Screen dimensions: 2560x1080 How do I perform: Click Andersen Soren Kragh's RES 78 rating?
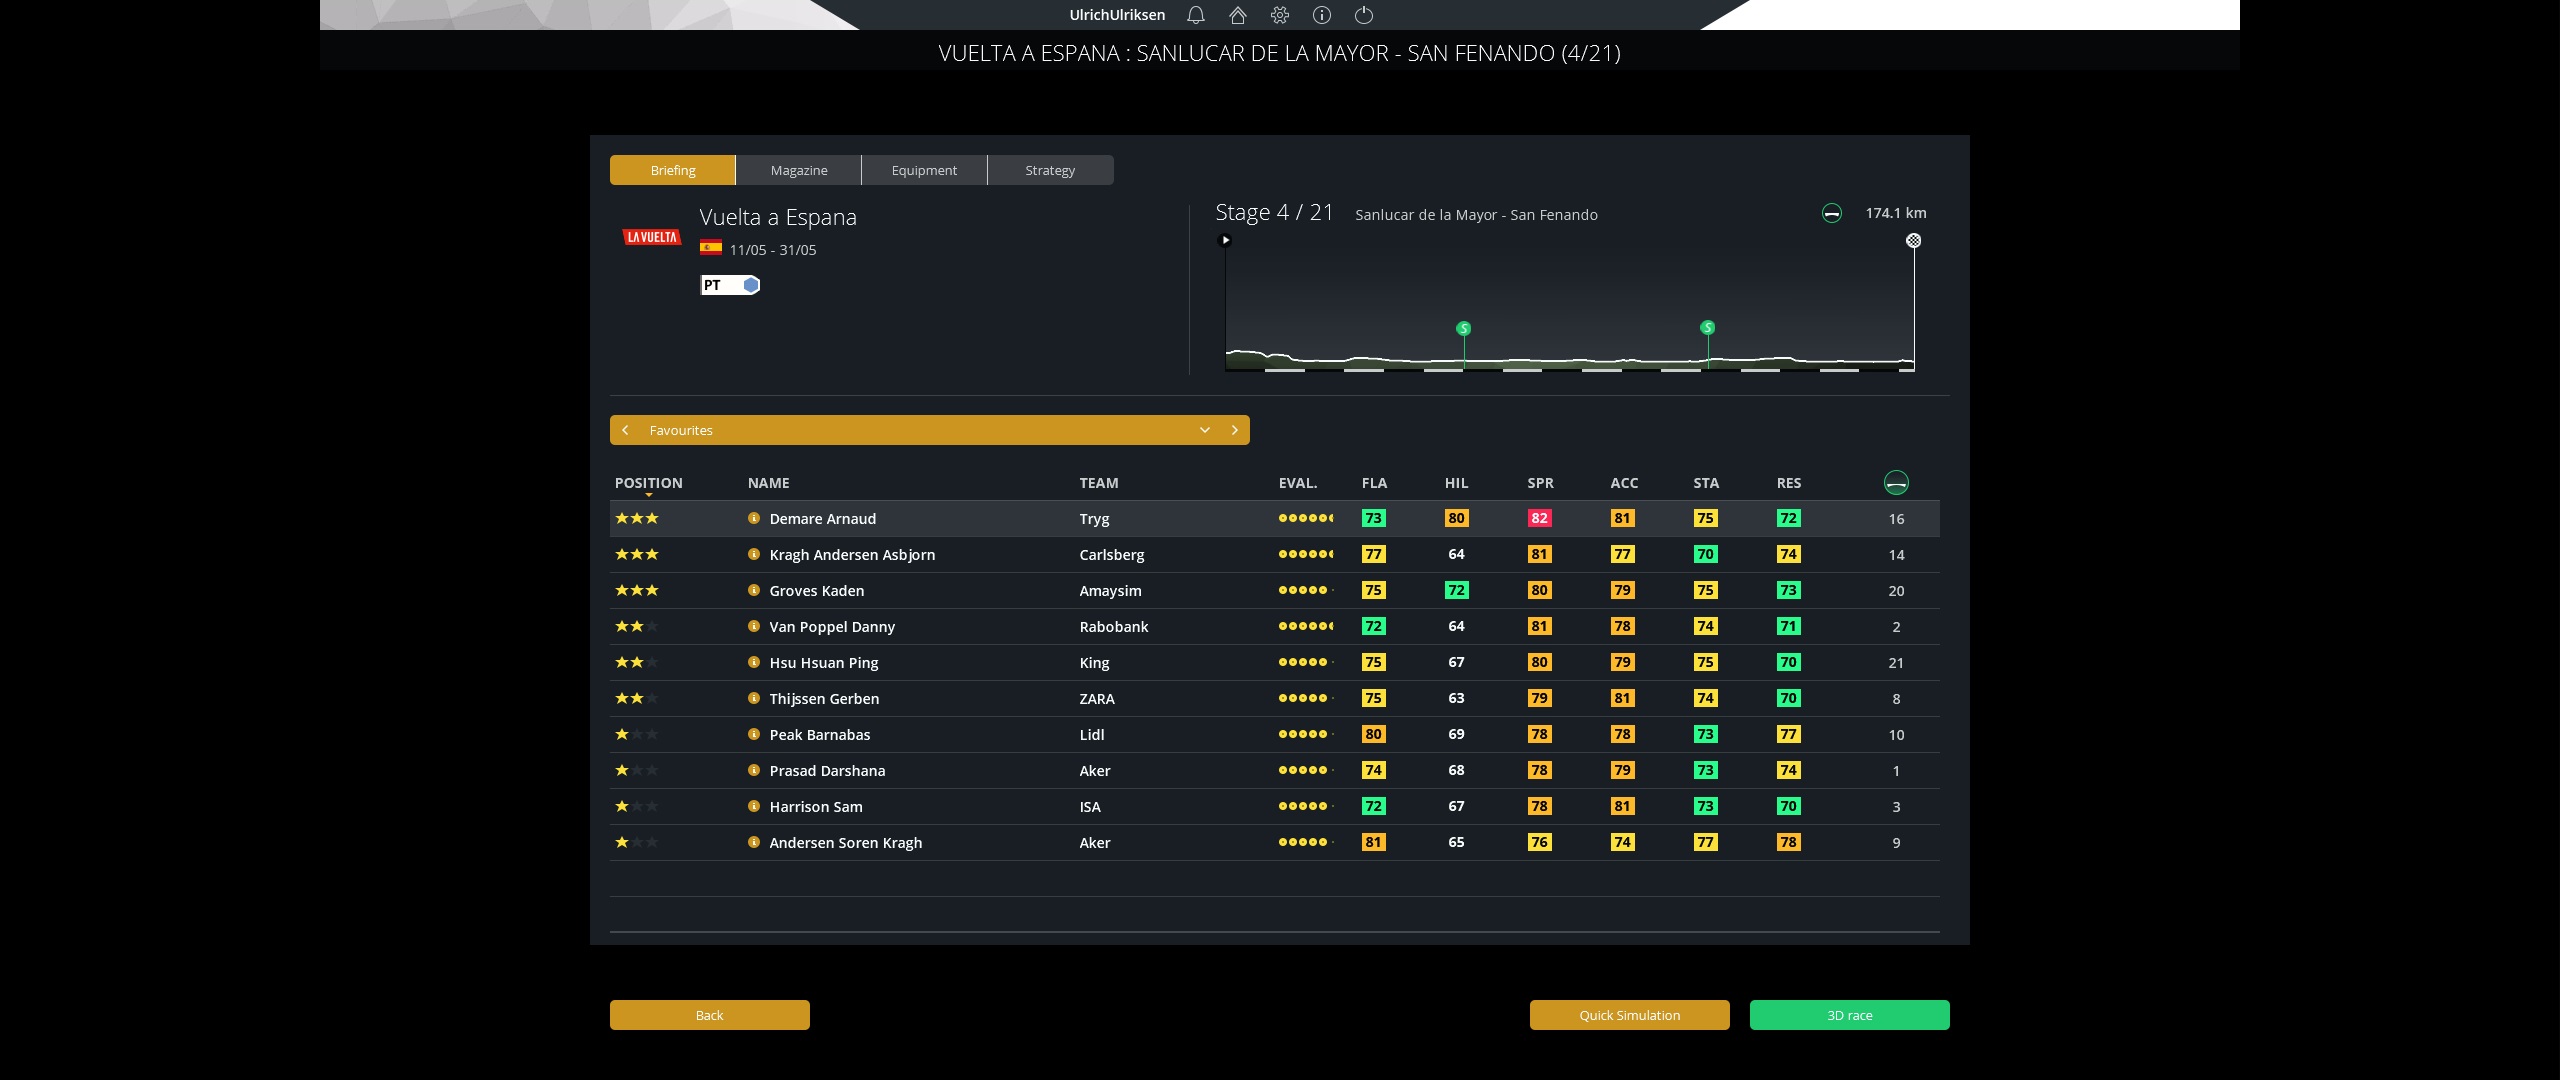1789,842
